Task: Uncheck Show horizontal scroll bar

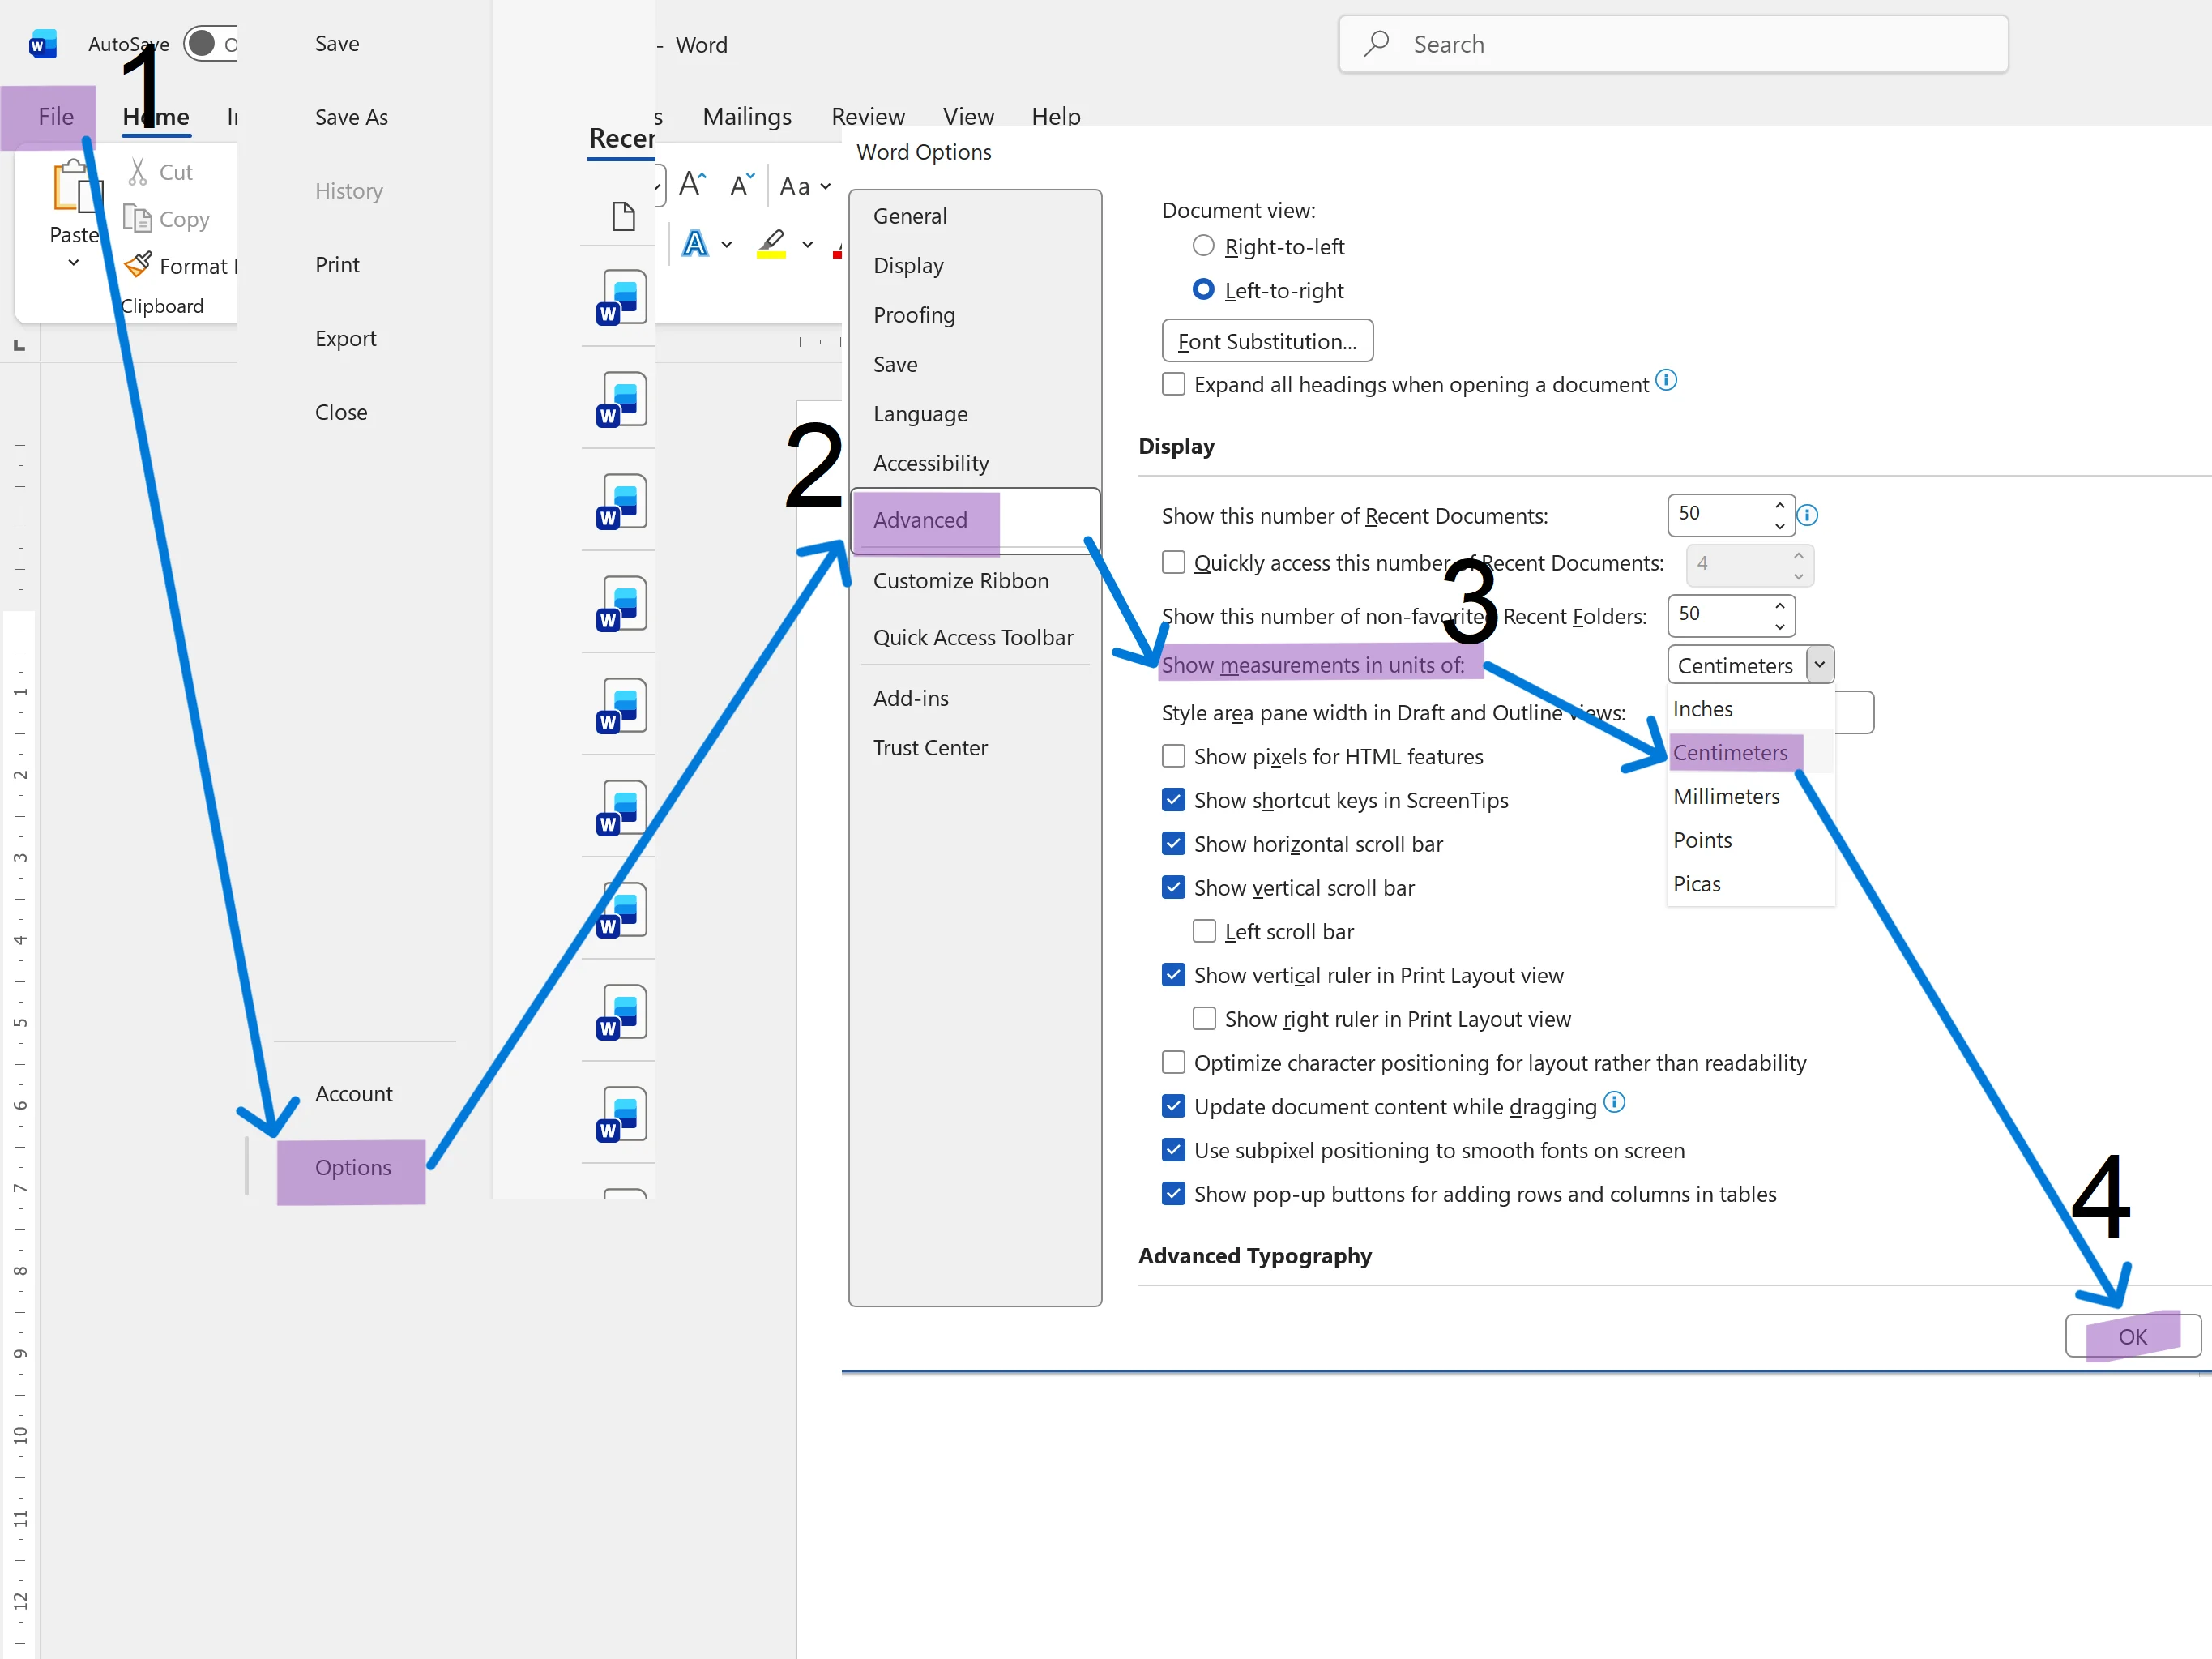Action: click(x=1174, y=844)
